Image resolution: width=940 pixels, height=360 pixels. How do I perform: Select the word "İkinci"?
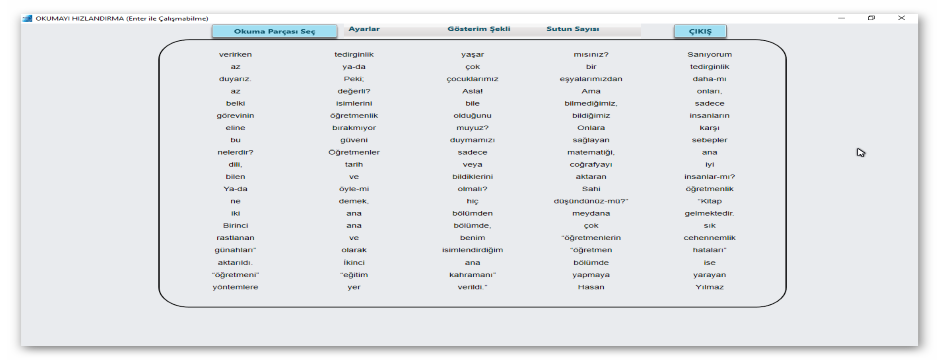354,262
